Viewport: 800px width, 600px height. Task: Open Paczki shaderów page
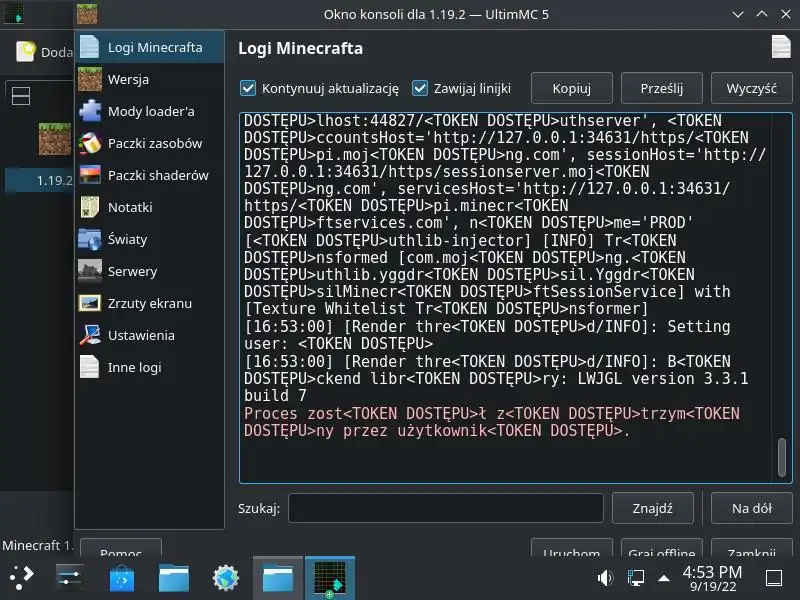(149, 176)
